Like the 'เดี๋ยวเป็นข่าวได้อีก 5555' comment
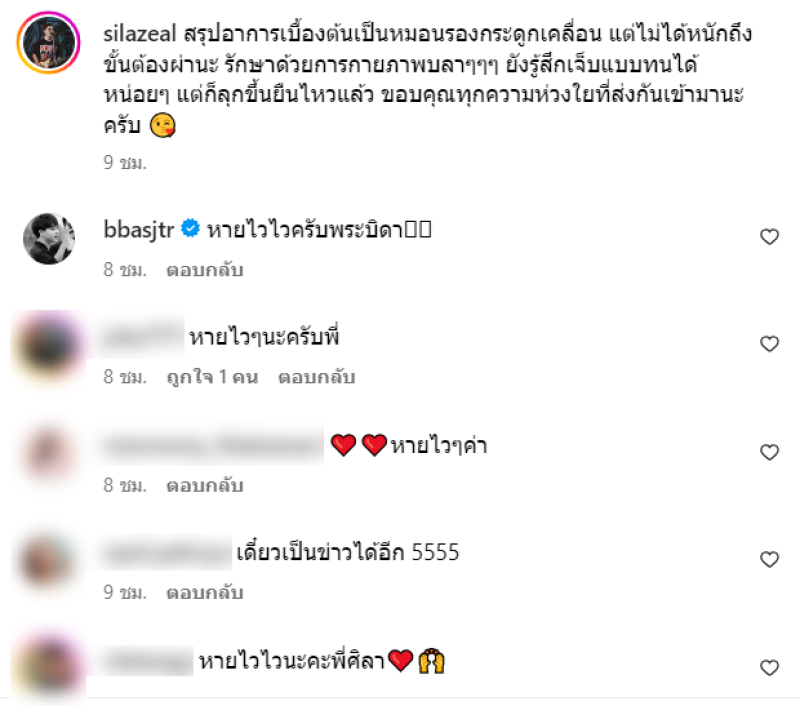Image resolution: width=800 pixels, height=706 pixels. pos(769,560)
